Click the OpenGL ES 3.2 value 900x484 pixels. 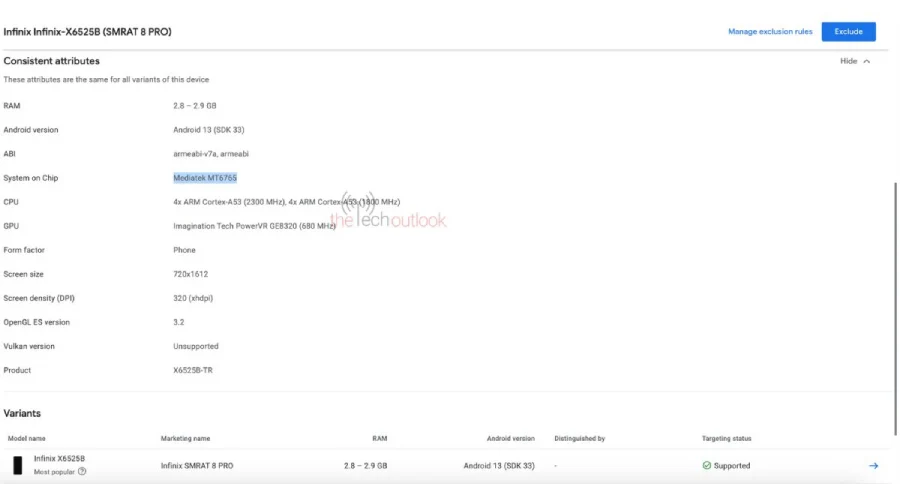point(179,323)
